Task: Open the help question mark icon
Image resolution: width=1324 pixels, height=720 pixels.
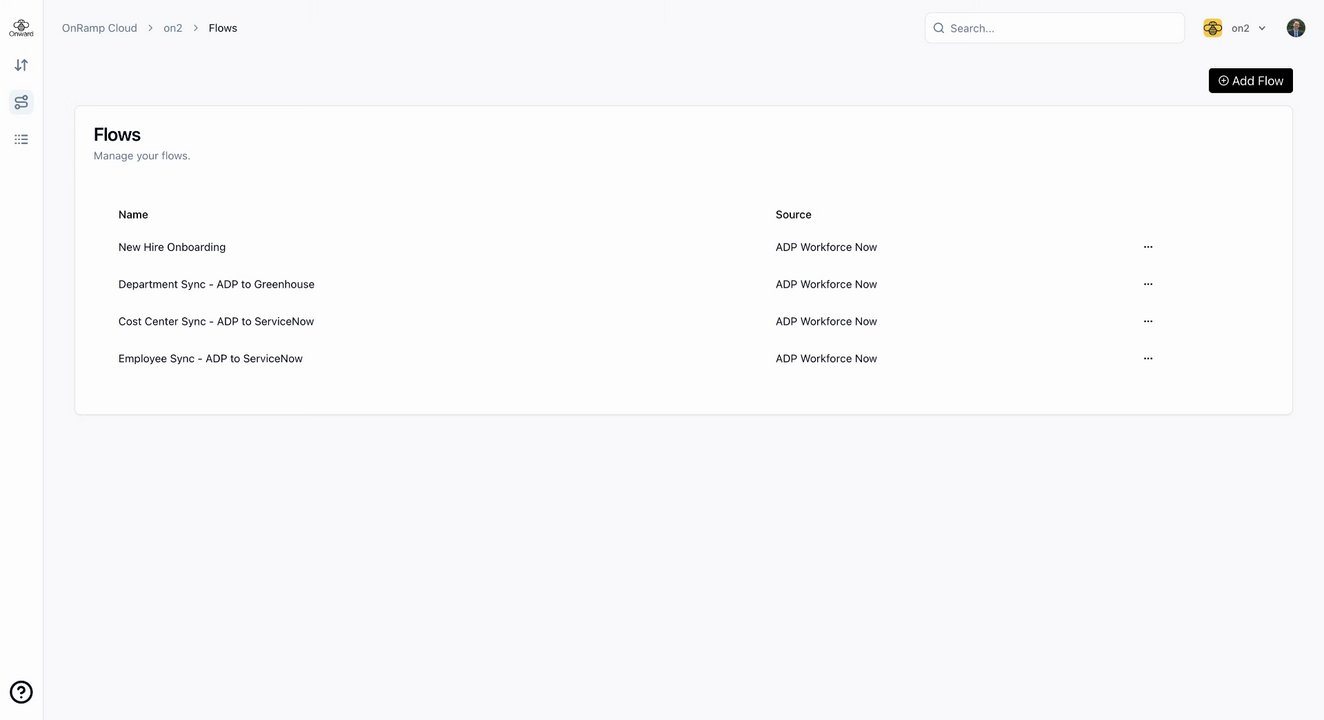Action: pos(21,692)
